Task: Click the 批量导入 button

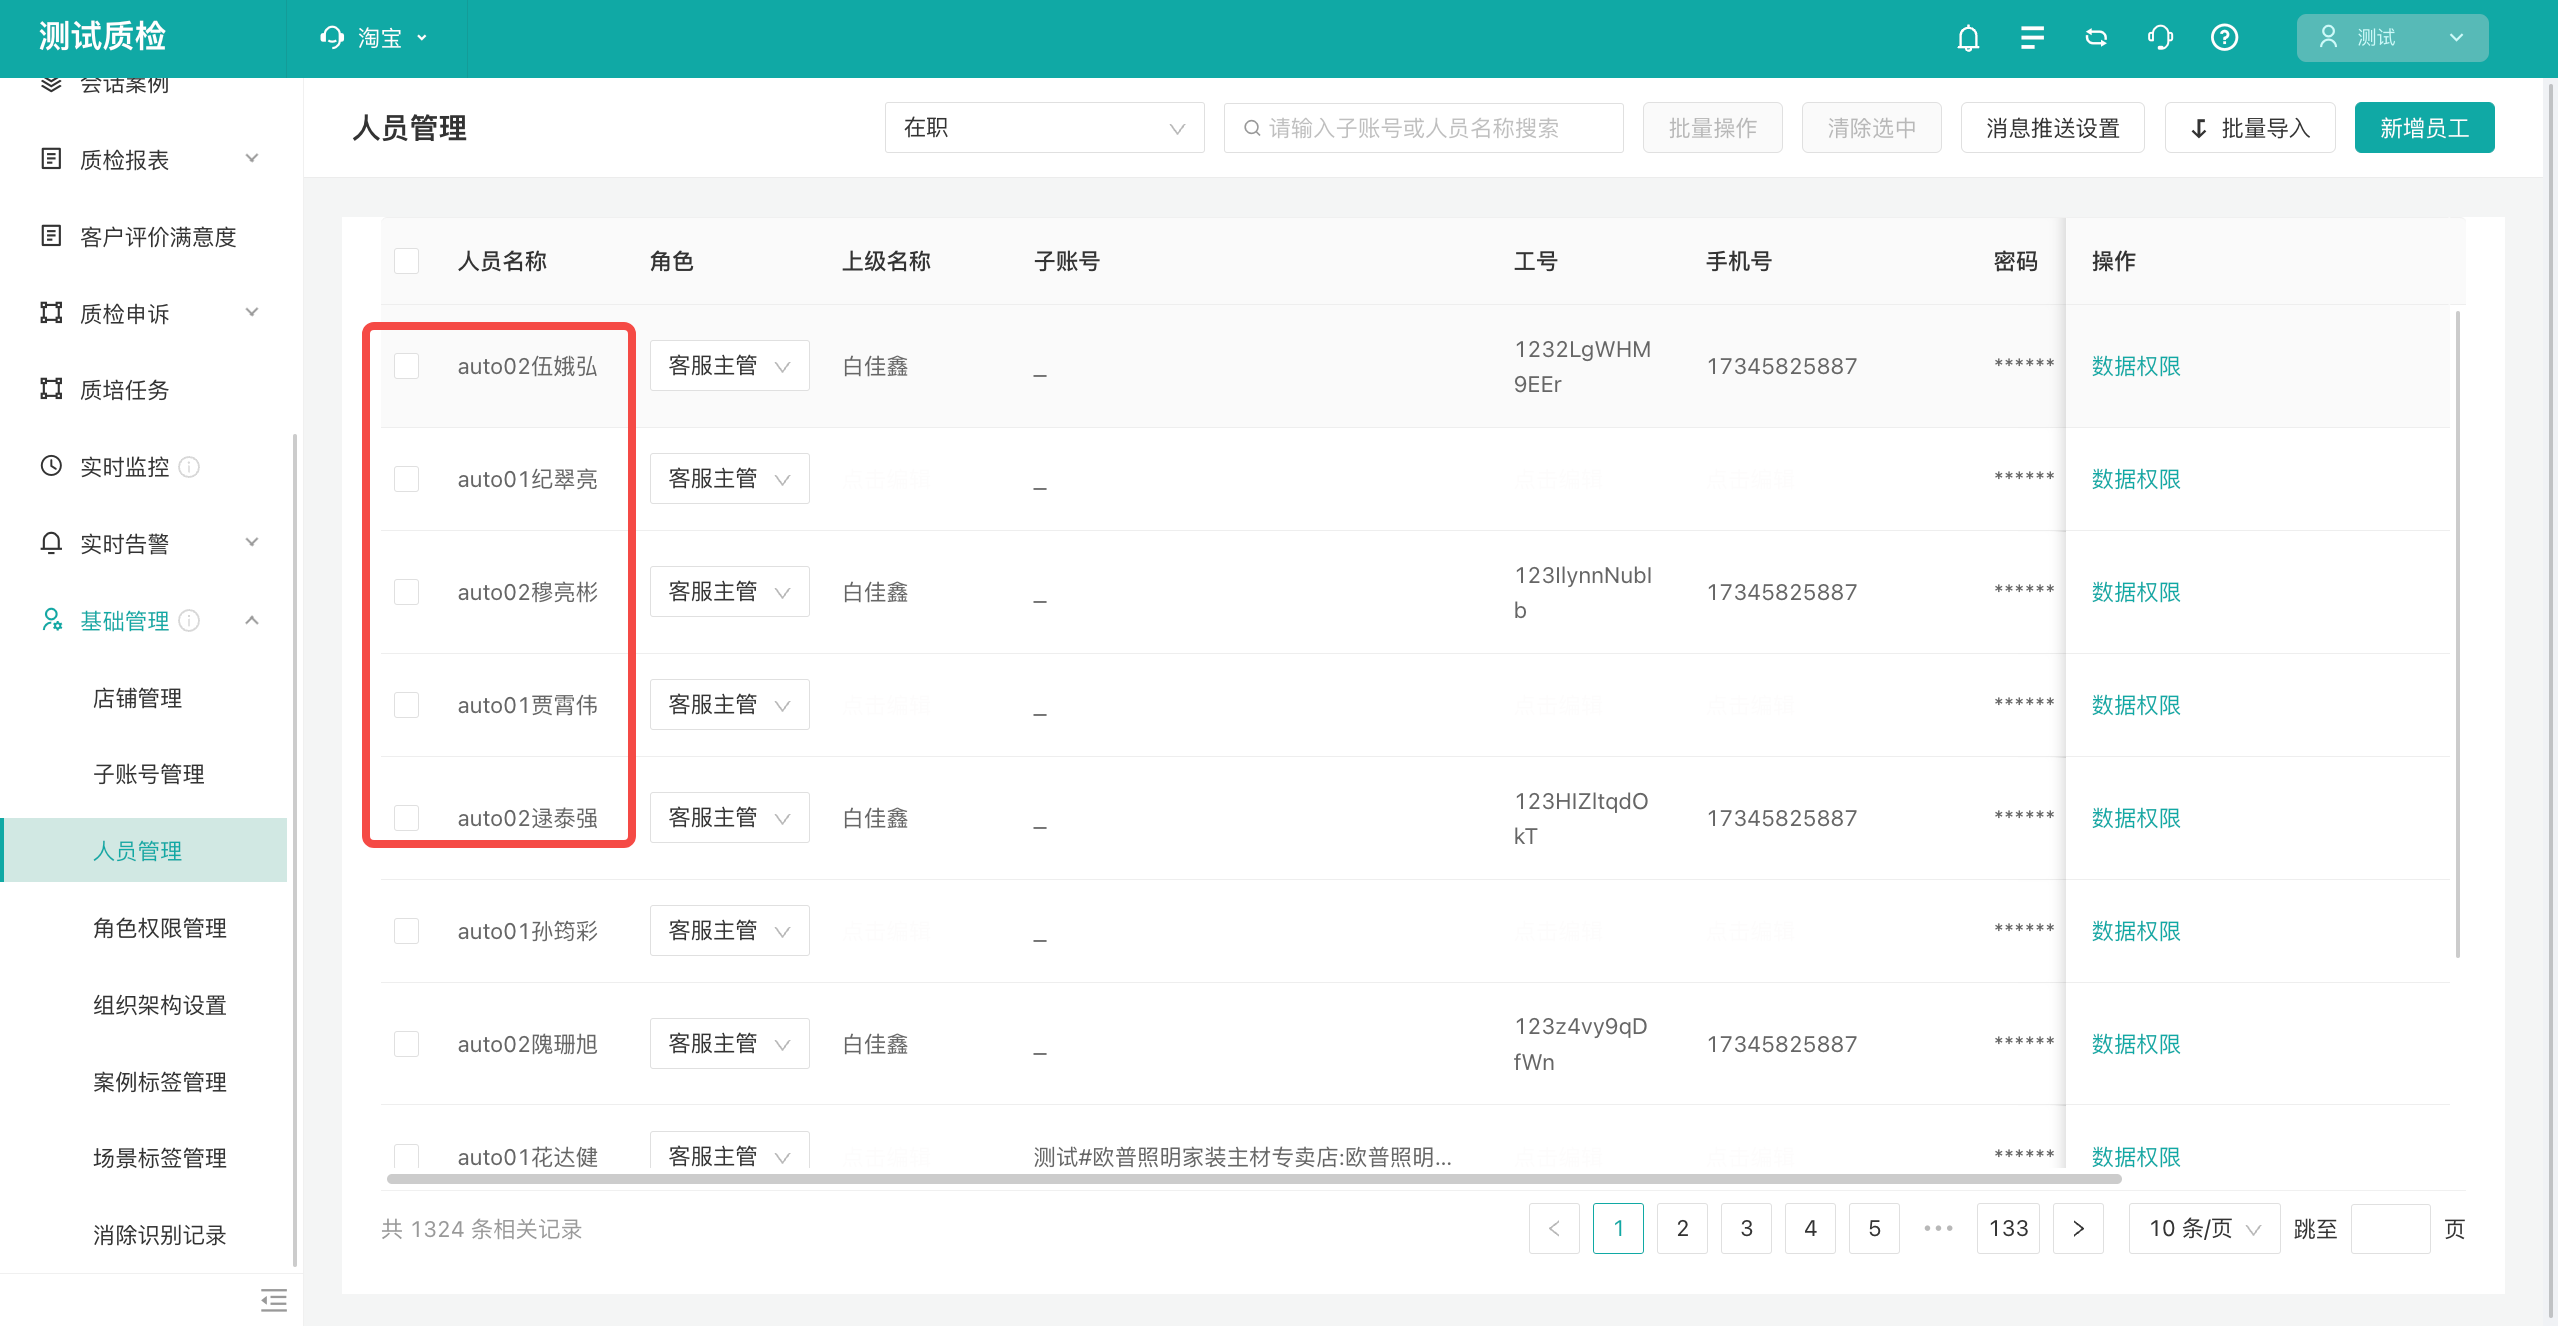Action: tap(2249, 128)
